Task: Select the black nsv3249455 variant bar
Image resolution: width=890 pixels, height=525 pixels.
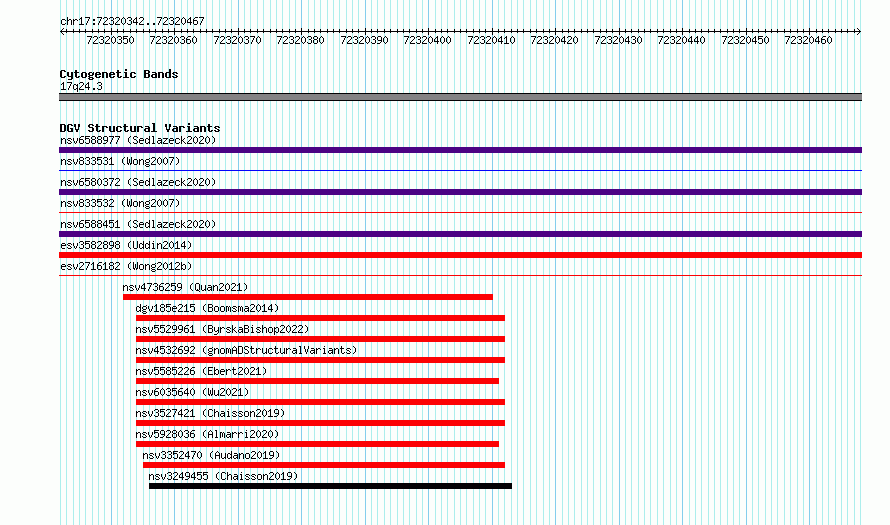Action: (330, 486)
